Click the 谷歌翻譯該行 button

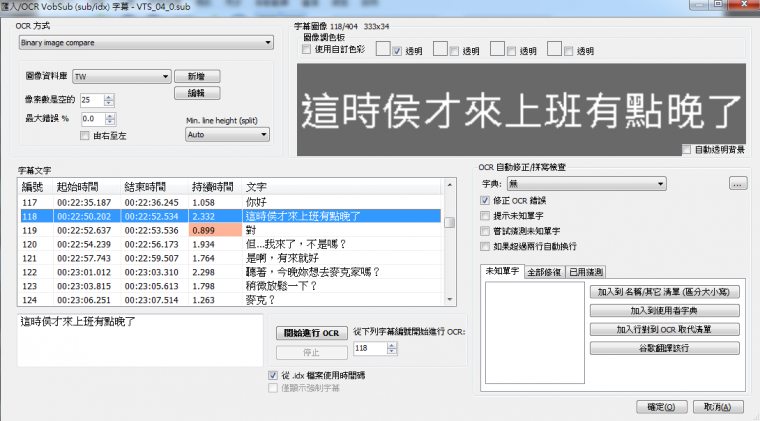664,348
